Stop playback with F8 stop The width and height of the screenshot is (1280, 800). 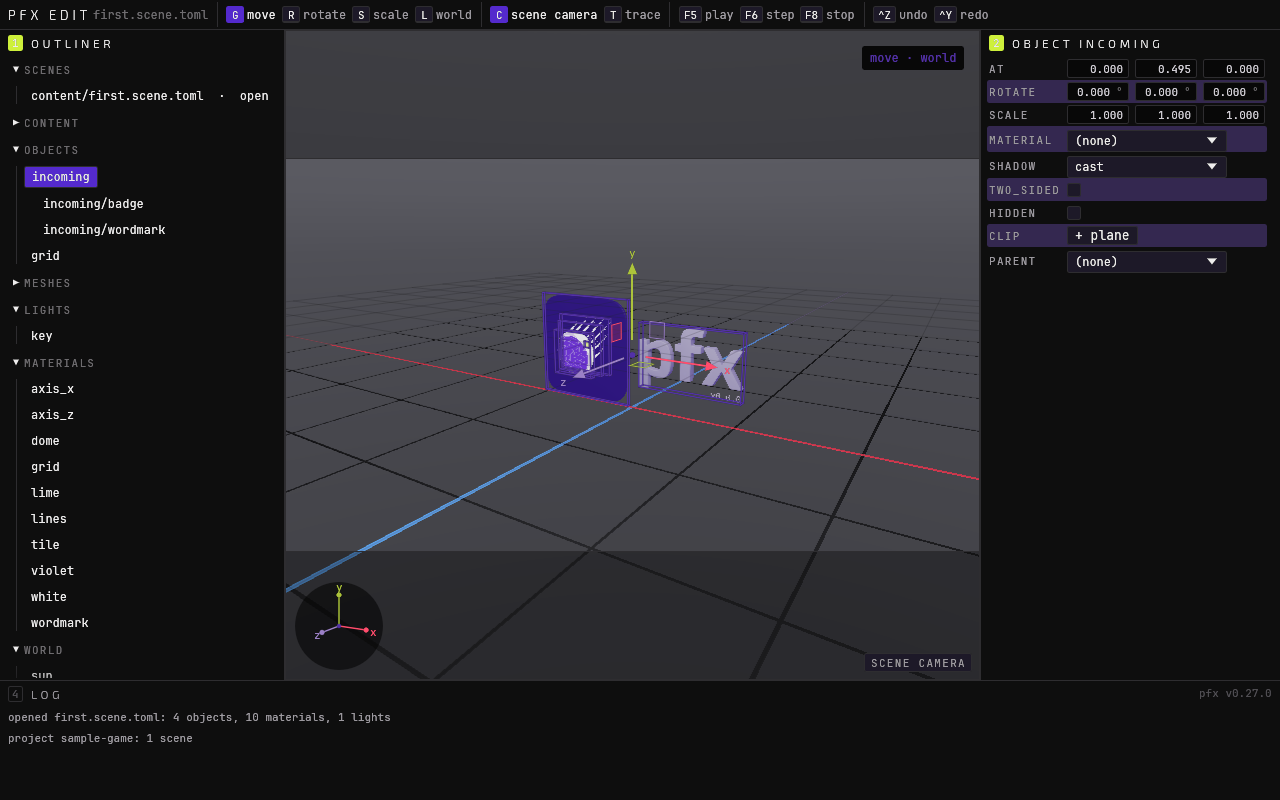827,15
